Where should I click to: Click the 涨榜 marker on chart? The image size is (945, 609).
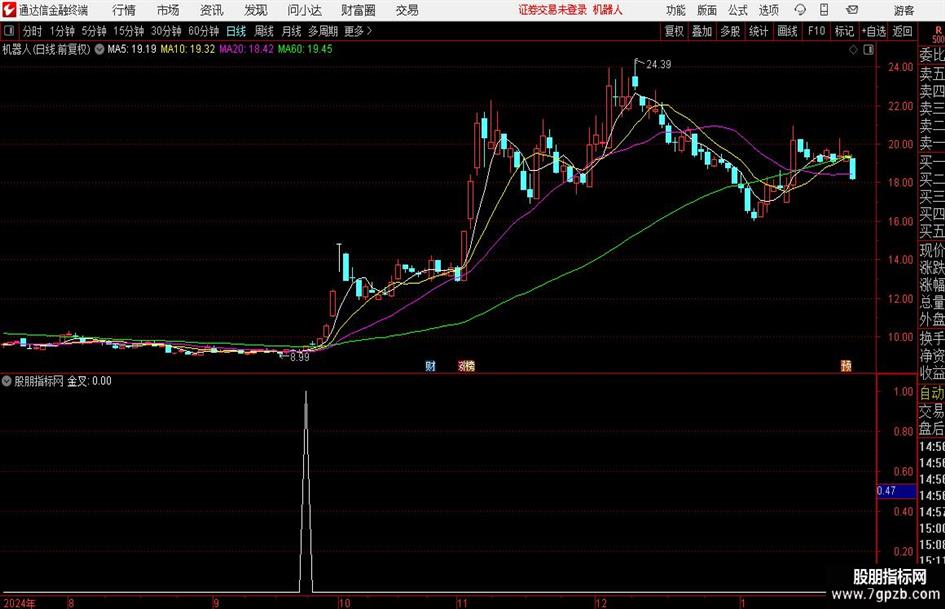point(466,366)
